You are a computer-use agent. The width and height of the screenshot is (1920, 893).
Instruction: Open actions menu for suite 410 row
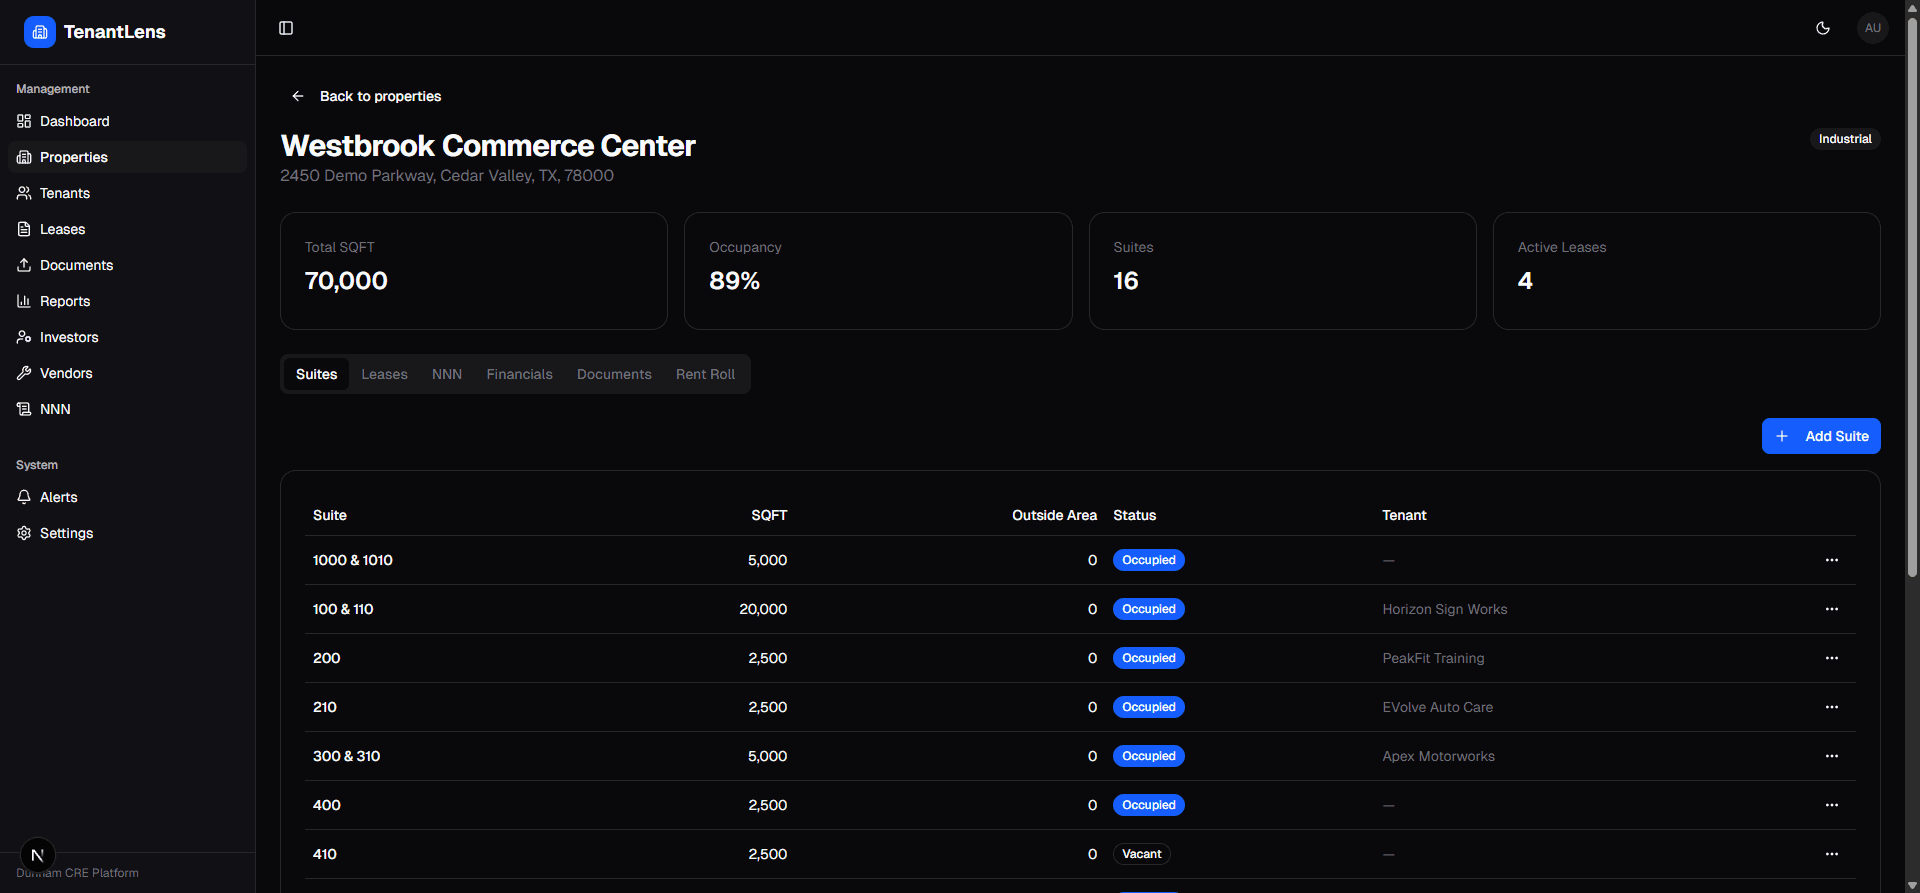click(1831, 854)
